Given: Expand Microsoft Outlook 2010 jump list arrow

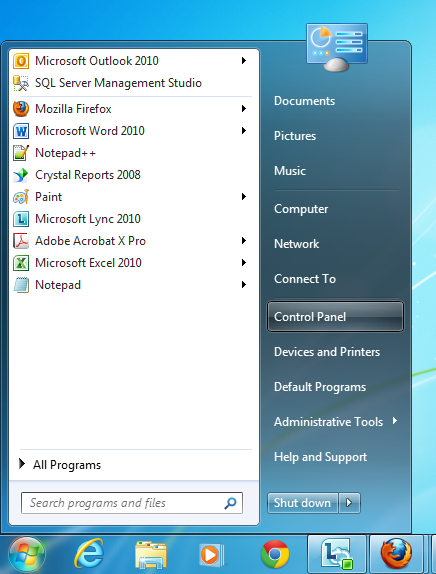Looking at the screenshot, I should click(244, 61).
